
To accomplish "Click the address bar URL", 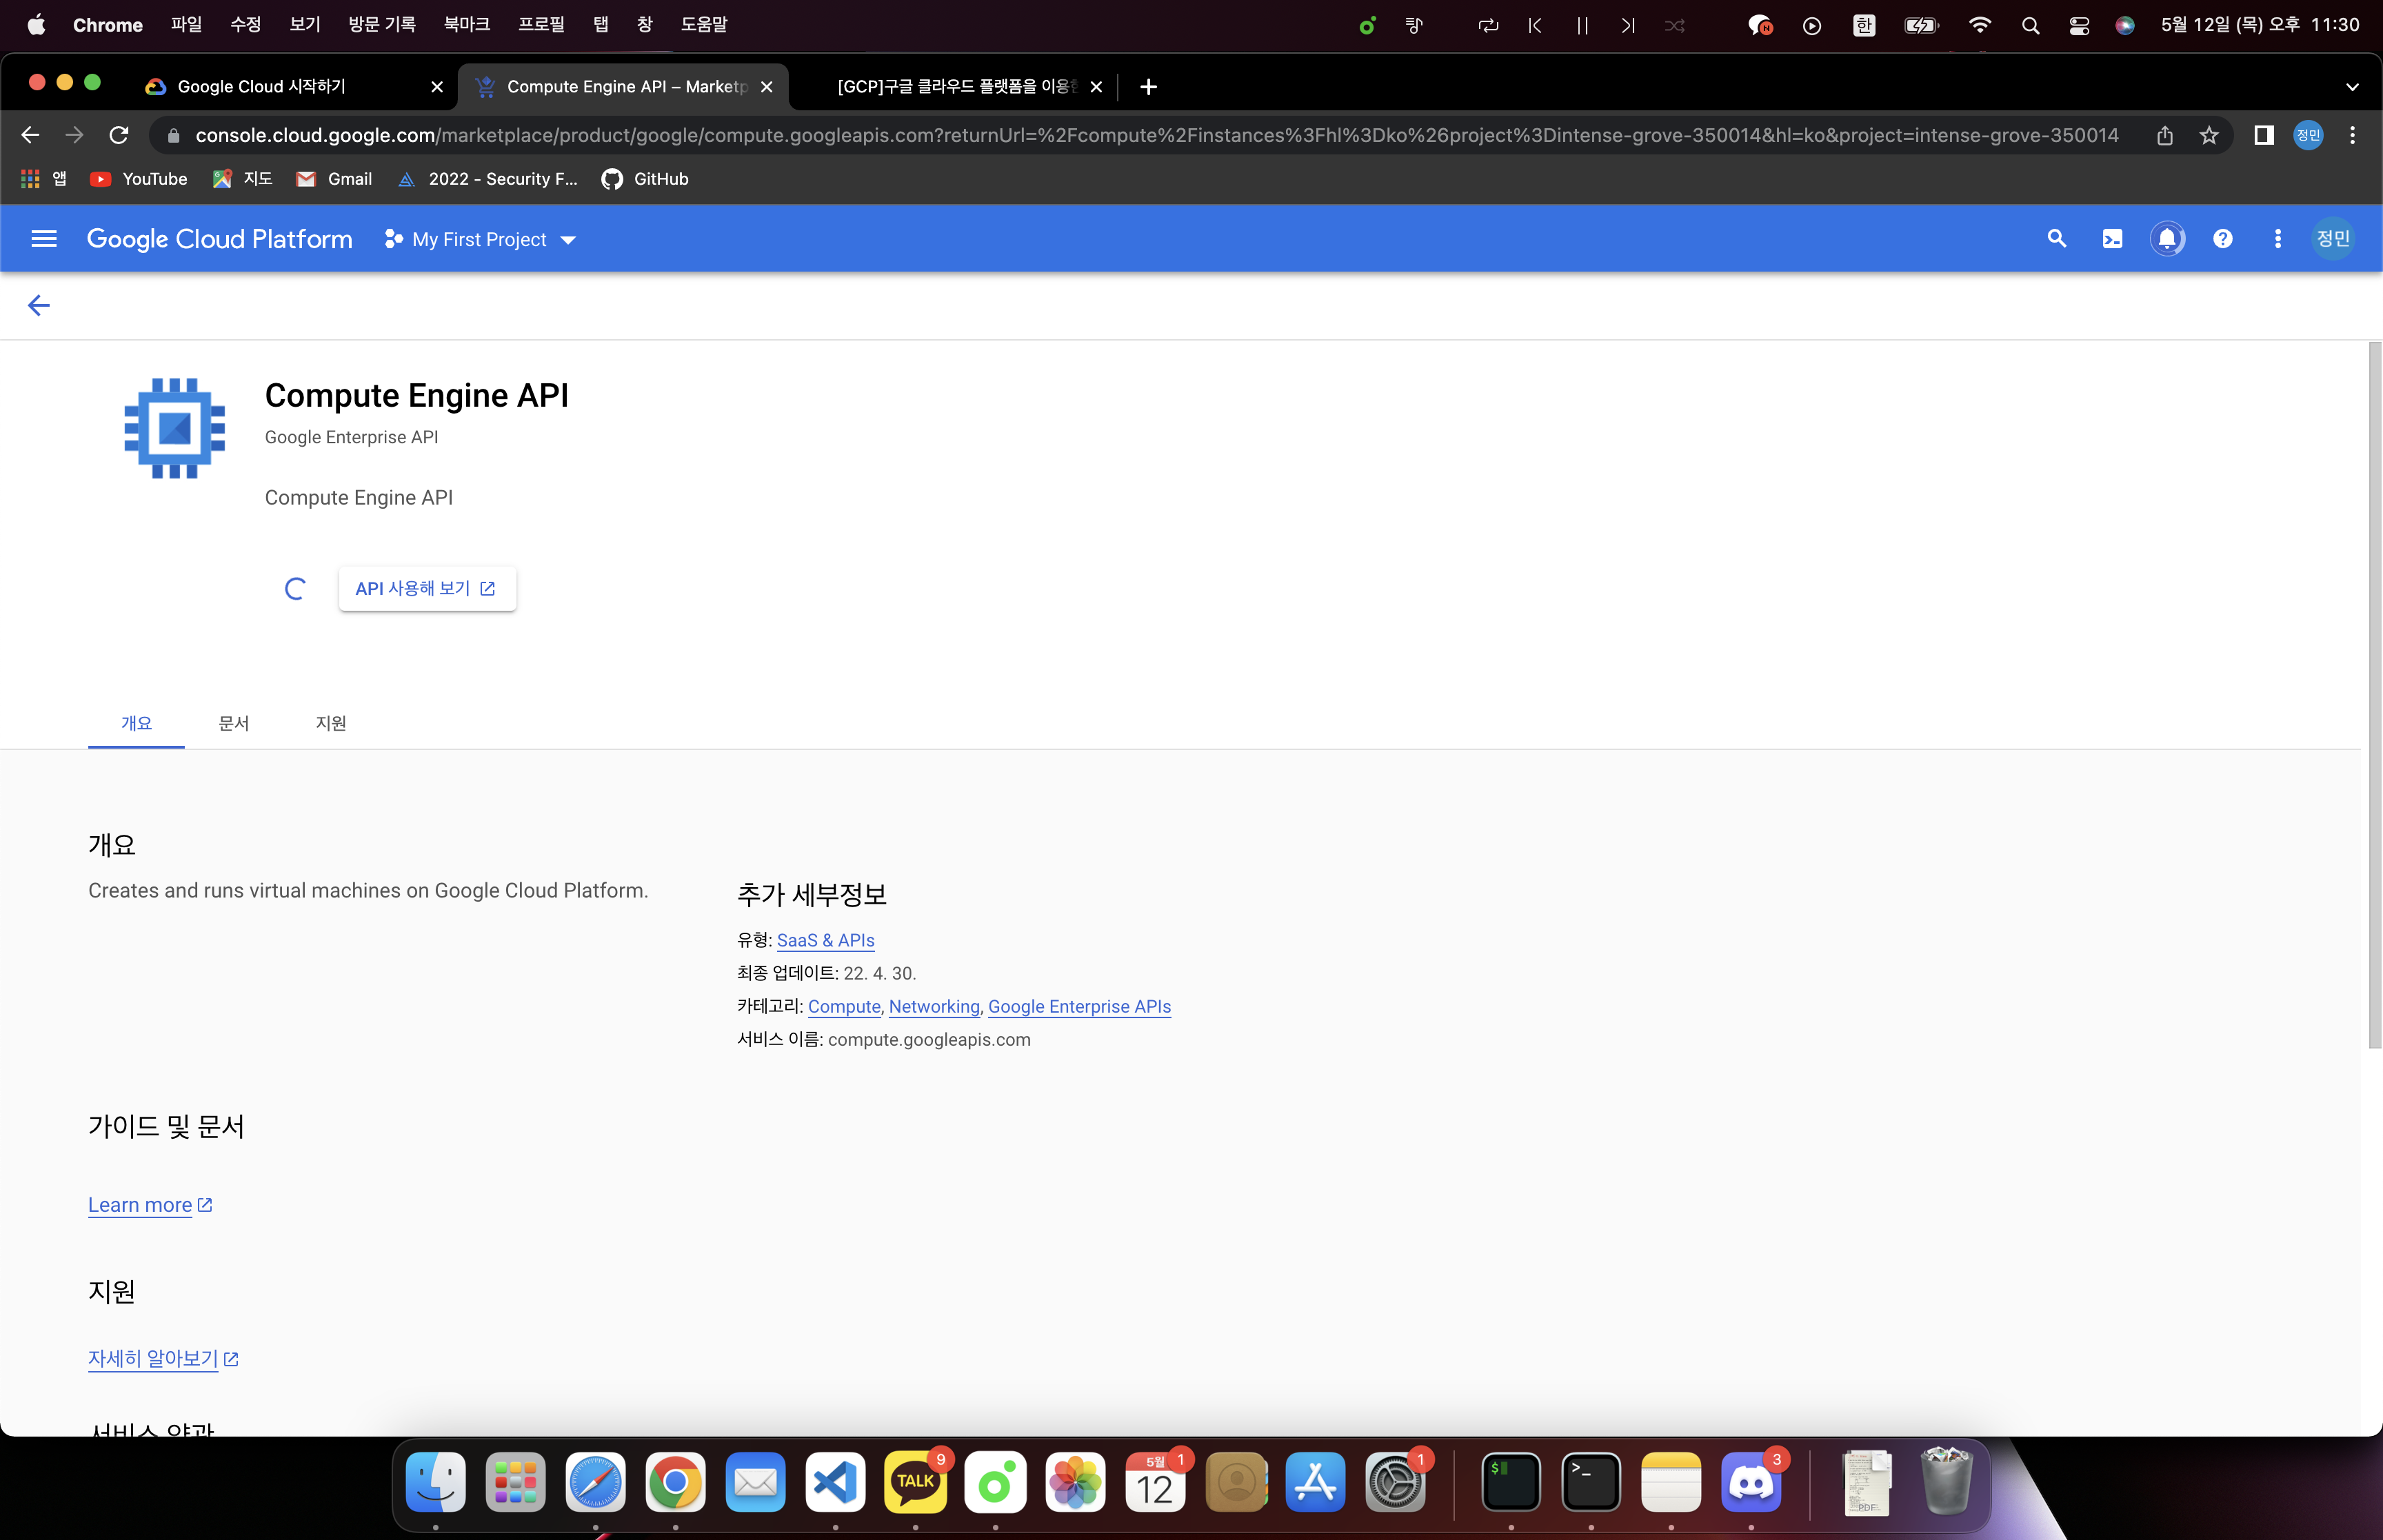I will pyautogui.click(x=1156, y=135).
